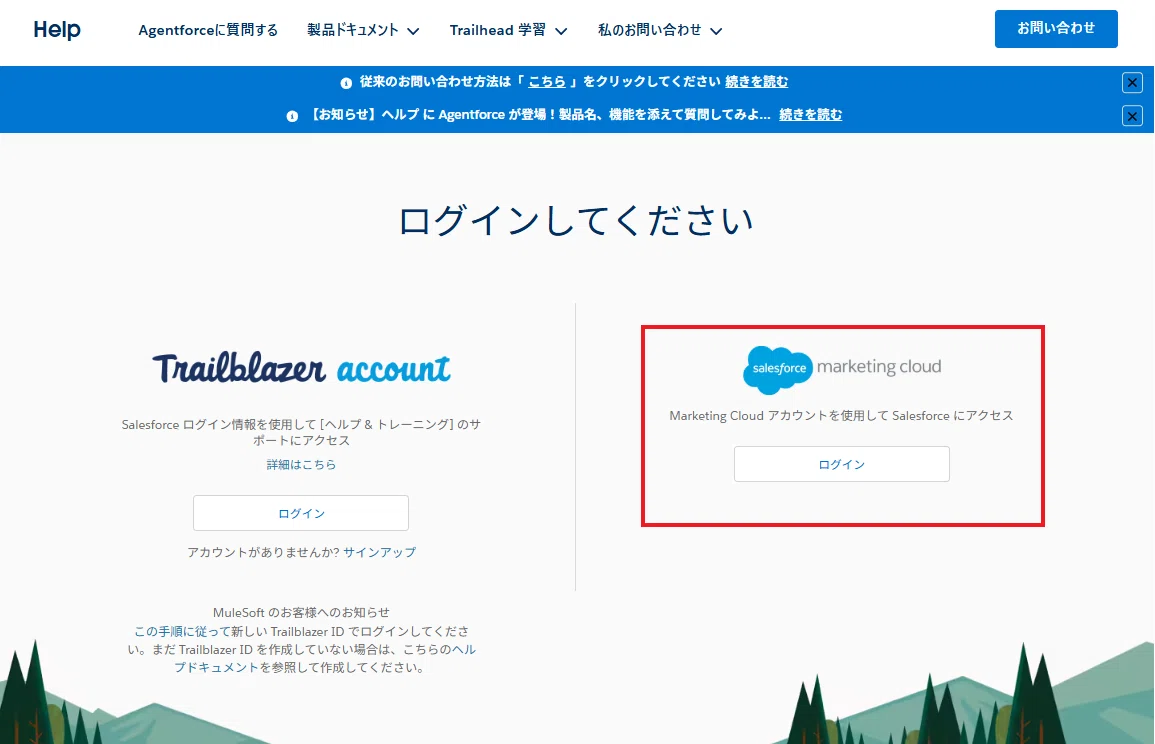This screenshot has width=1155, height=744.
Task: Open Agentforceに質問する menu item
Action: click(x=208, y=30)
